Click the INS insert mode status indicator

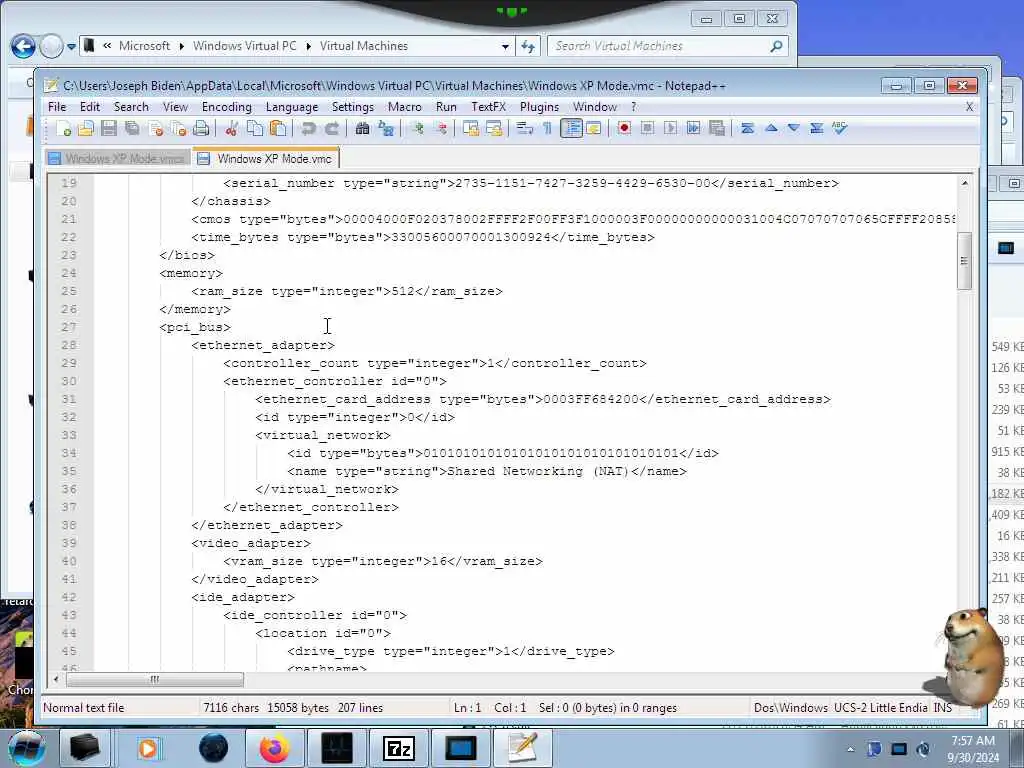pyautogui.click(x=943, y=707)
